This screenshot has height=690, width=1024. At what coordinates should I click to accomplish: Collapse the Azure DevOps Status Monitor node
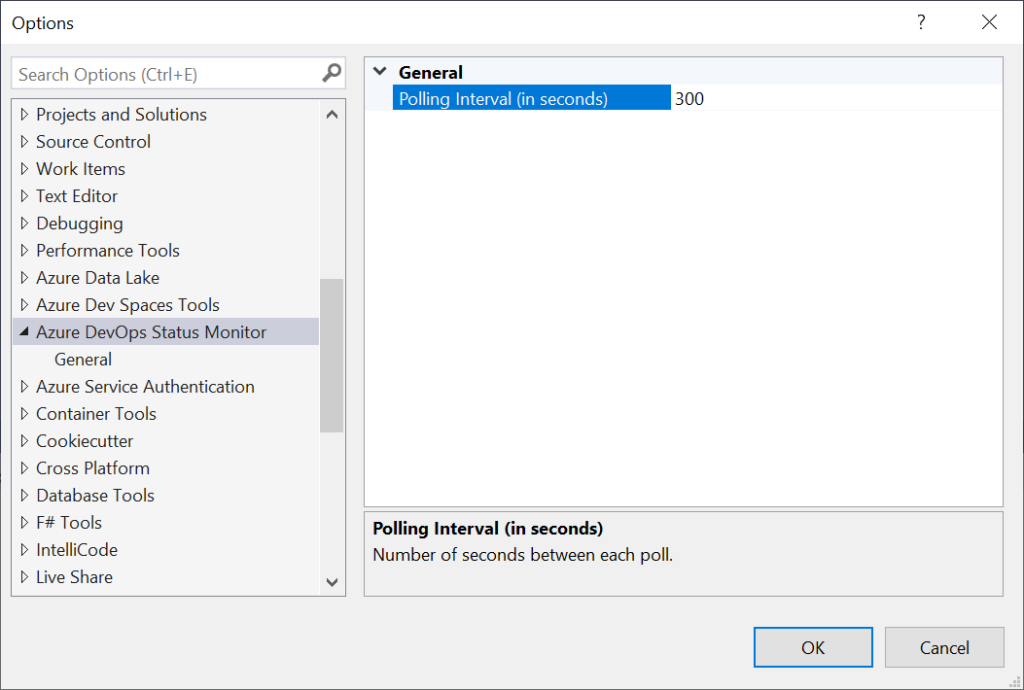[x=22, y=331]
